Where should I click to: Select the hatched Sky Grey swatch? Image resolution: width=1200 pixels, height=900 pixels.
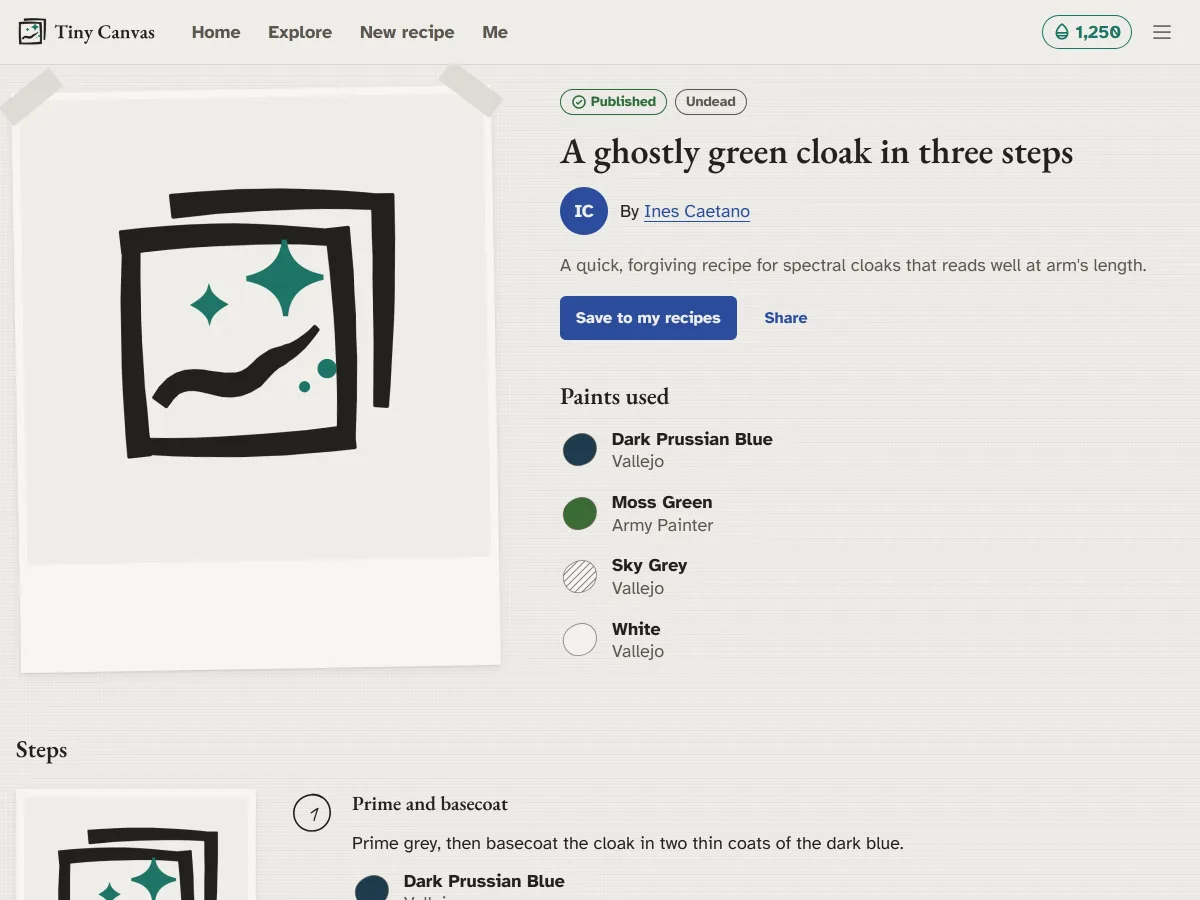click(580, 576)
